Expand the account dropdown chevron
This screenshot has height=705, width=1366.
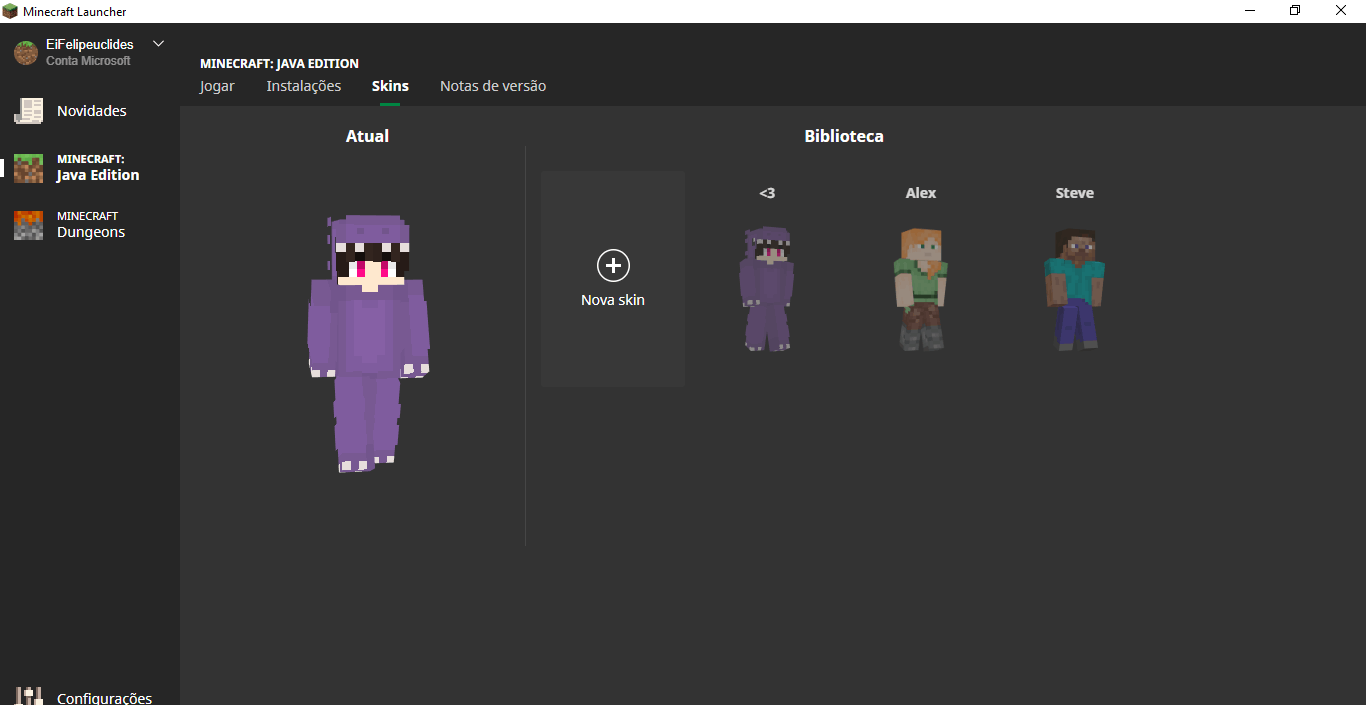coord(158,44)
